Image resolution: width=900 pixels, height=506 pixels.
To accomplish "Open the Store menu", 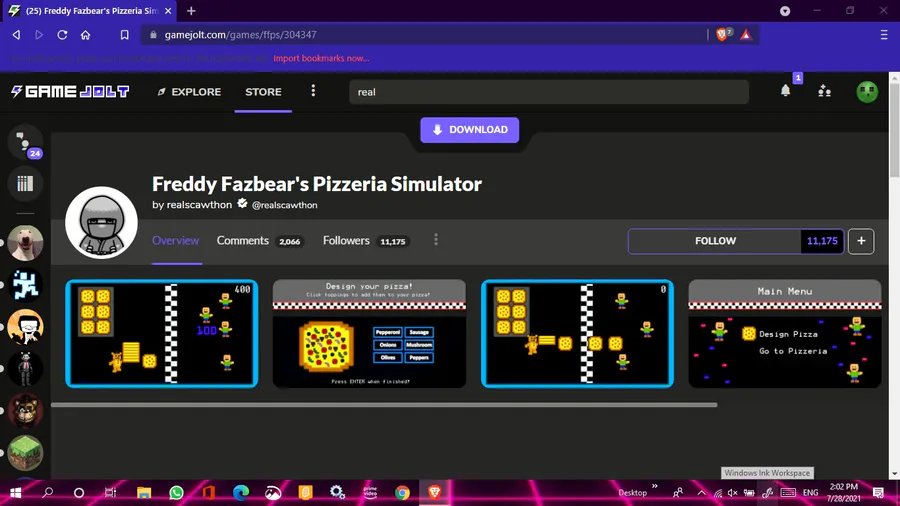I will click(263, 92).
